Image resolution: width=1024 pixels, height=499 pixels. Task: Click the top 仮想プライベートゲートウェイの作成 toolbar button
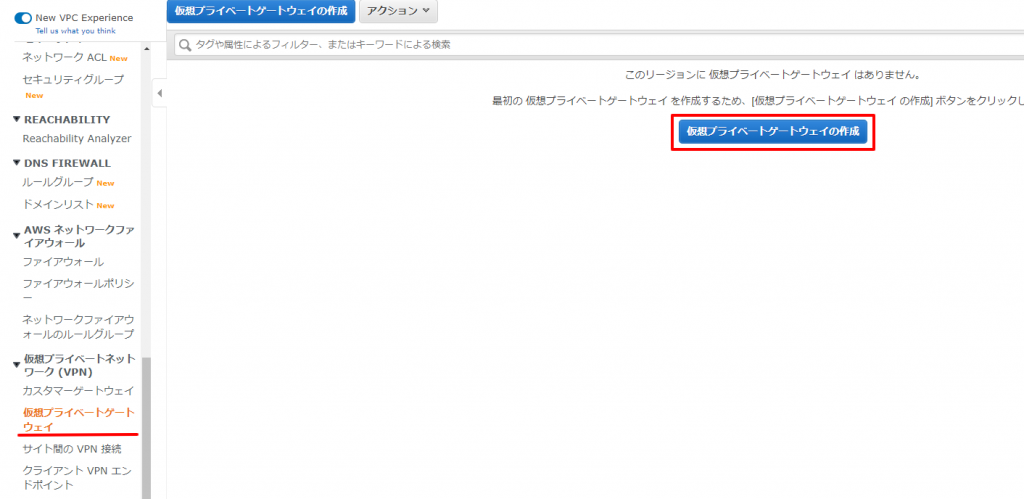[x=261, y=11]
